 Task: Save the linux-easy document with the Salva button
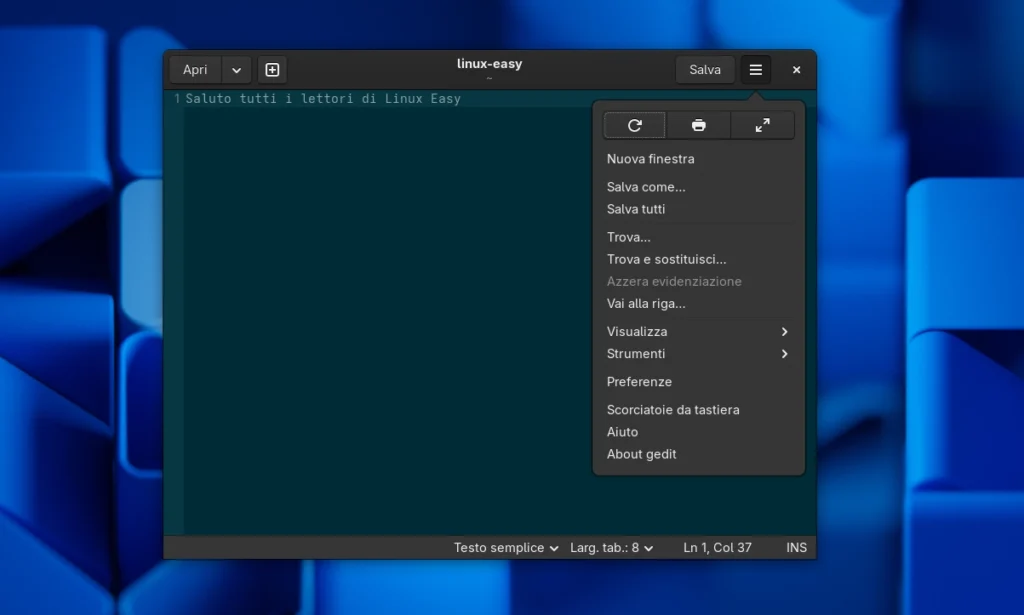(705, 69)
